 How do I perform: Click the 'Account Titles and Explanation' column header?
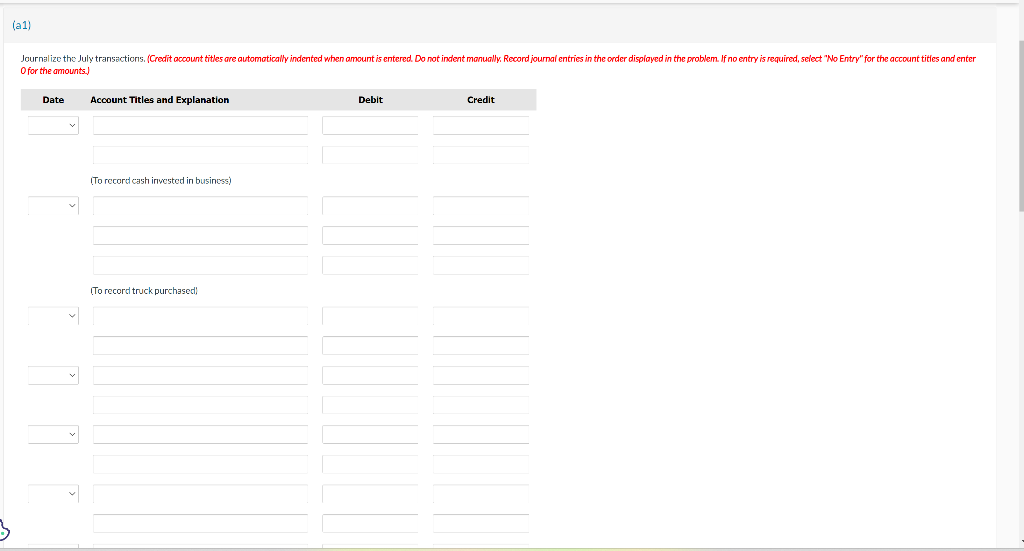(x=159, y=100)
